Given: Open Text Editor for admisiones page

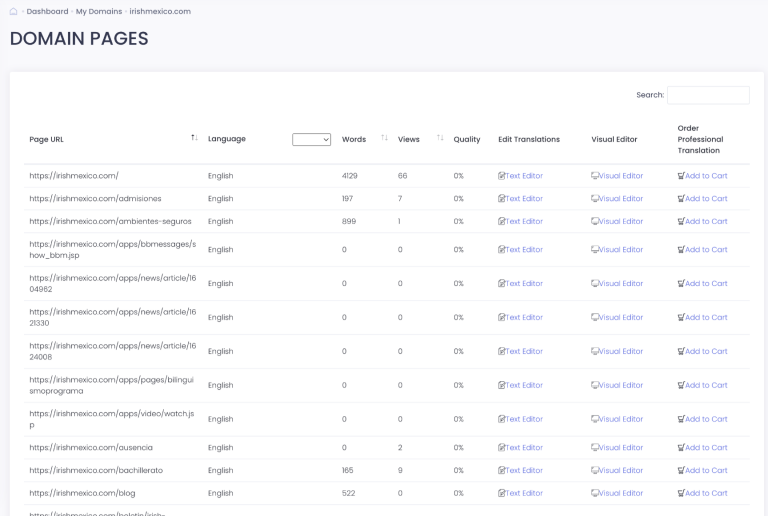Looking at the screenshot, I should pos(521,199).
